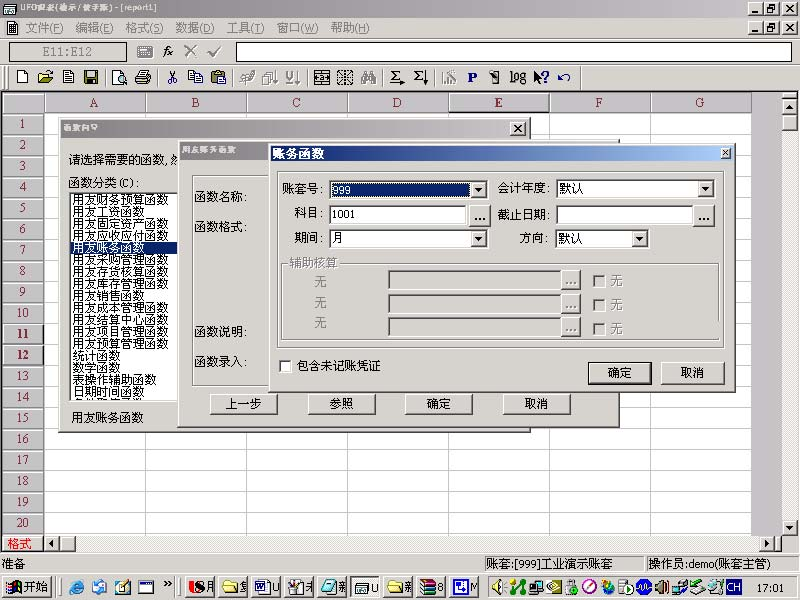Toggle third 无 checkbox in 辅助核算

coord(599,329)
